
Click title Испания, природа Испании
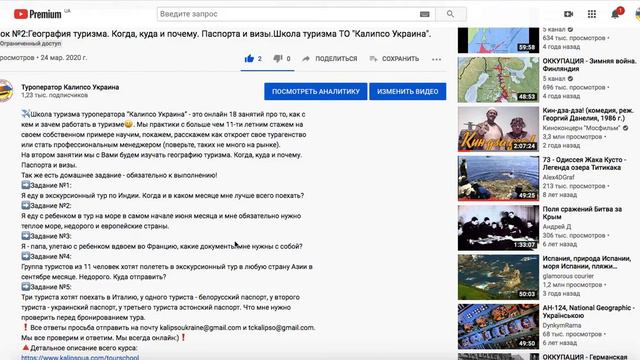point(587,262)
